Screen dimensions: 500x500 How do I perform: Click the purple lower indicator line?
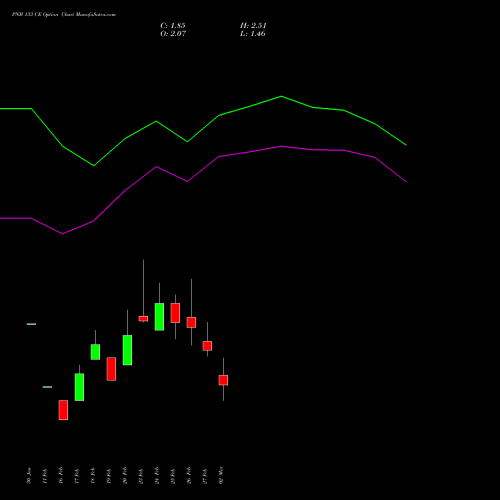click(x=219, y=156)
